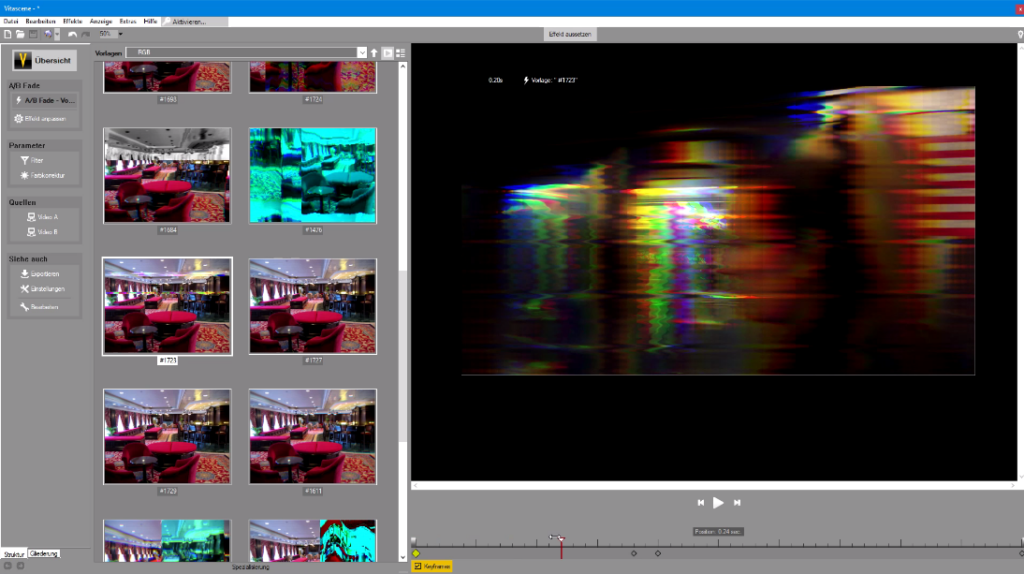Select template thumbnail #1729
This screenshot has height=574, width=1024.
[167, 436]
